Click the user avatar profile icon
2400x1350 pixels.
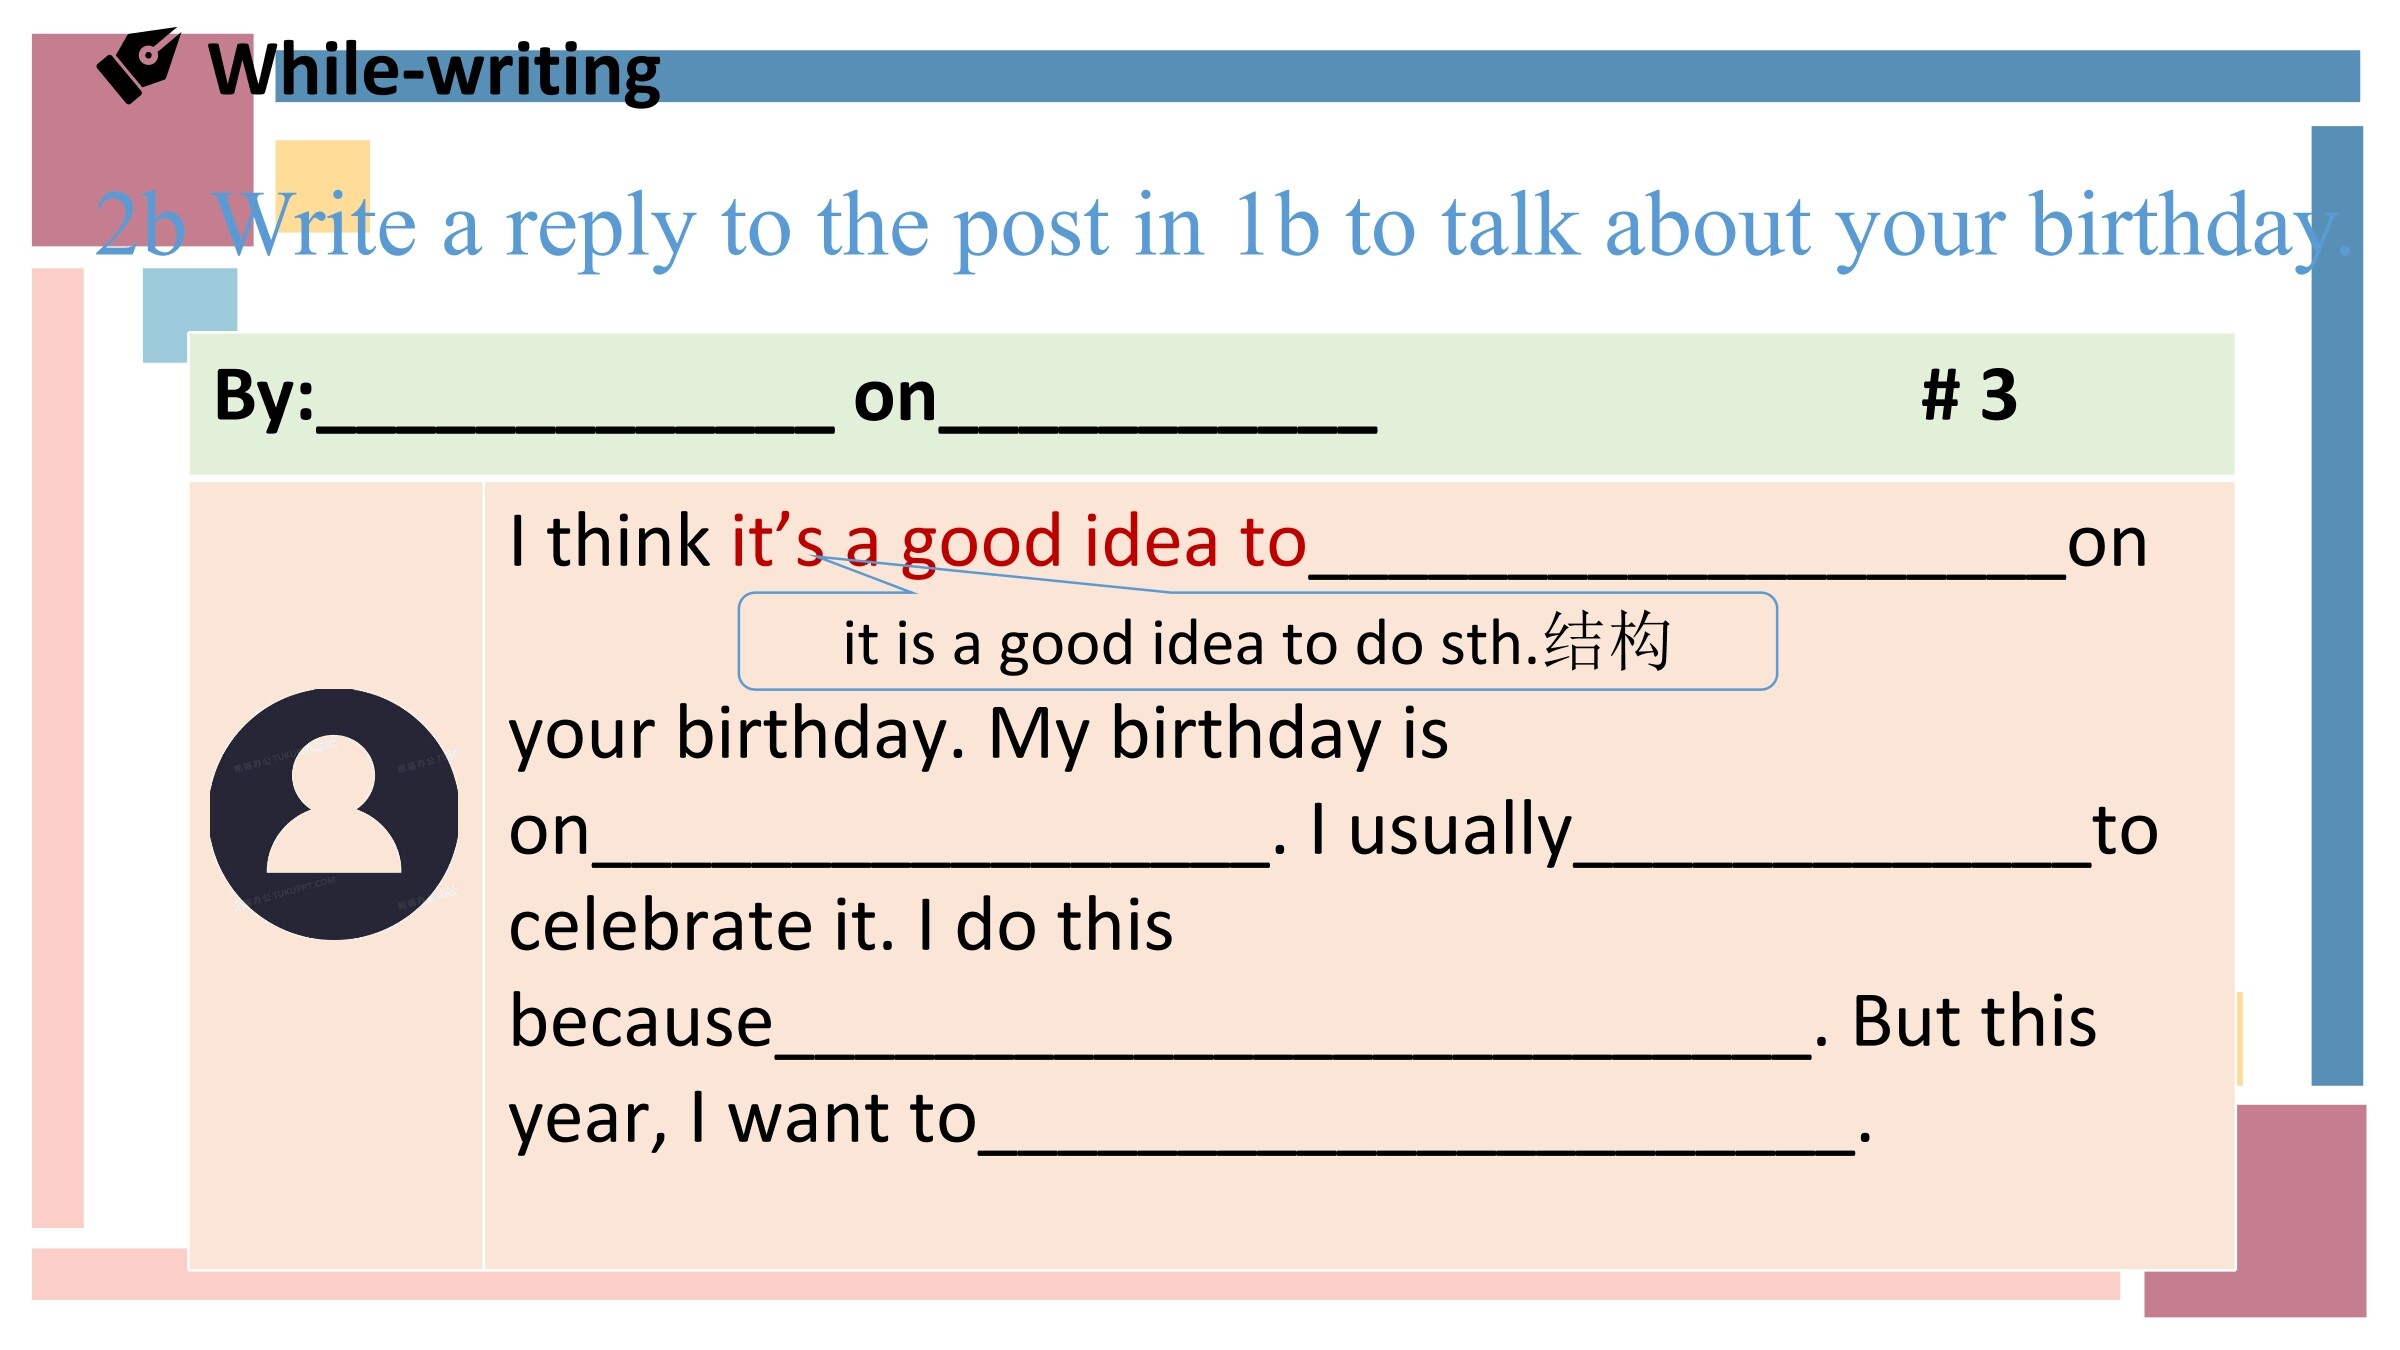pyautogui.click(x=334, y=814)
